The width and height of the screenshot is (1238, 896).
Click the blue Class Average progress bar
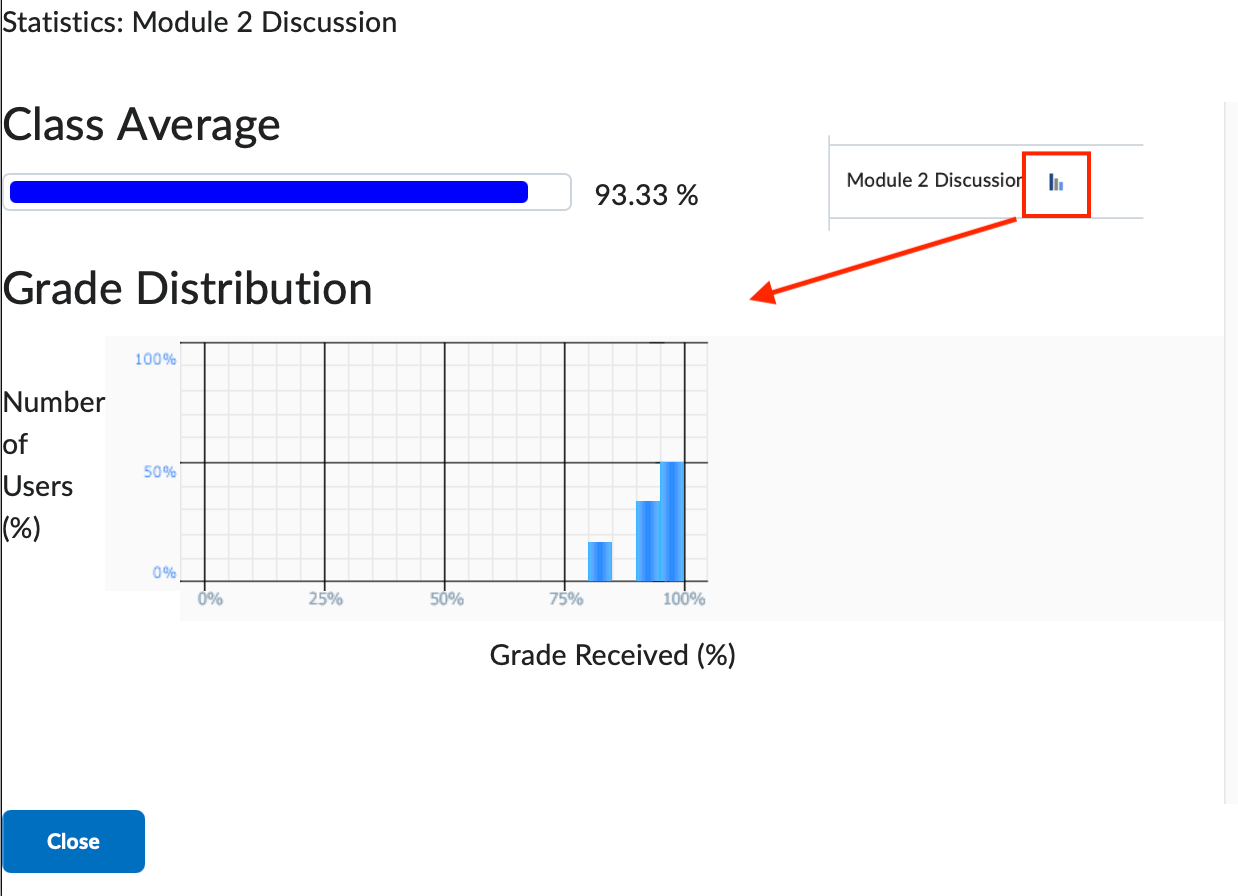pyautogui.click(x=268, y=191)
